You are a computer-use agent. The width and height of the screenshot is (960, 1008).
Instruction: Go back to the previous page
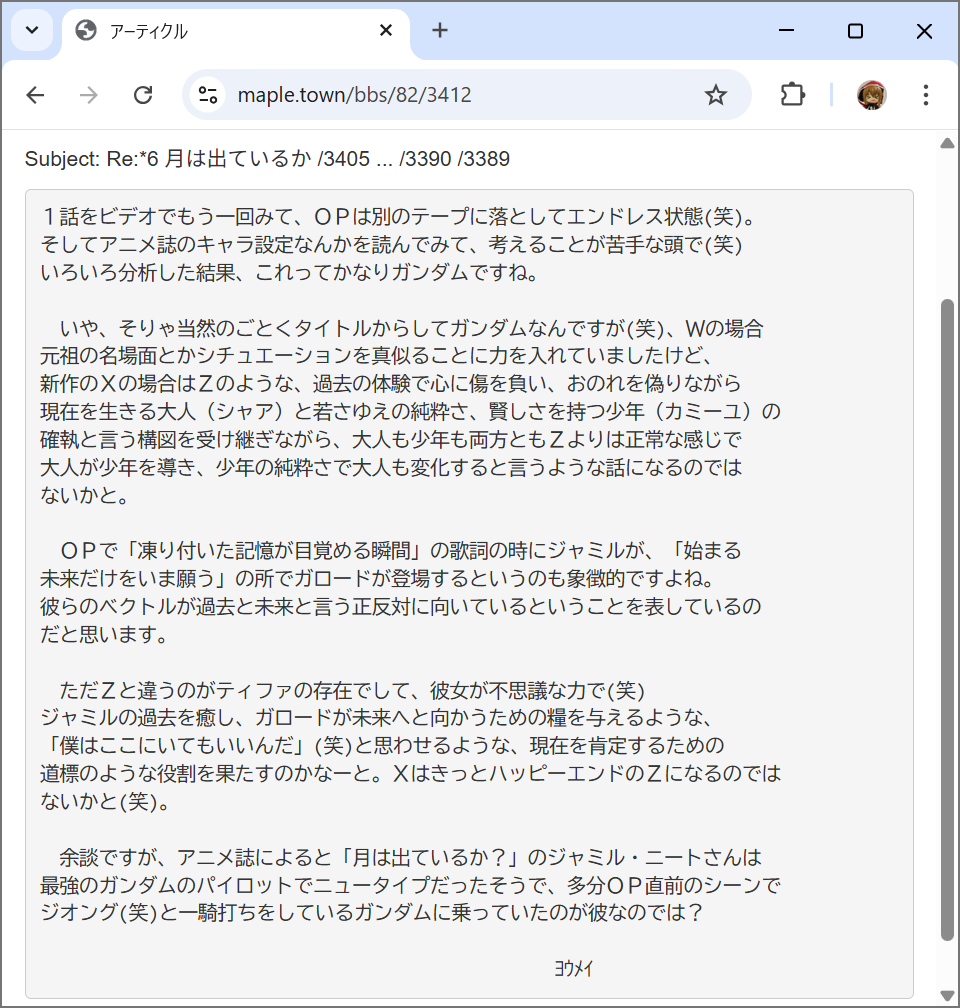[x=36, y=95]
